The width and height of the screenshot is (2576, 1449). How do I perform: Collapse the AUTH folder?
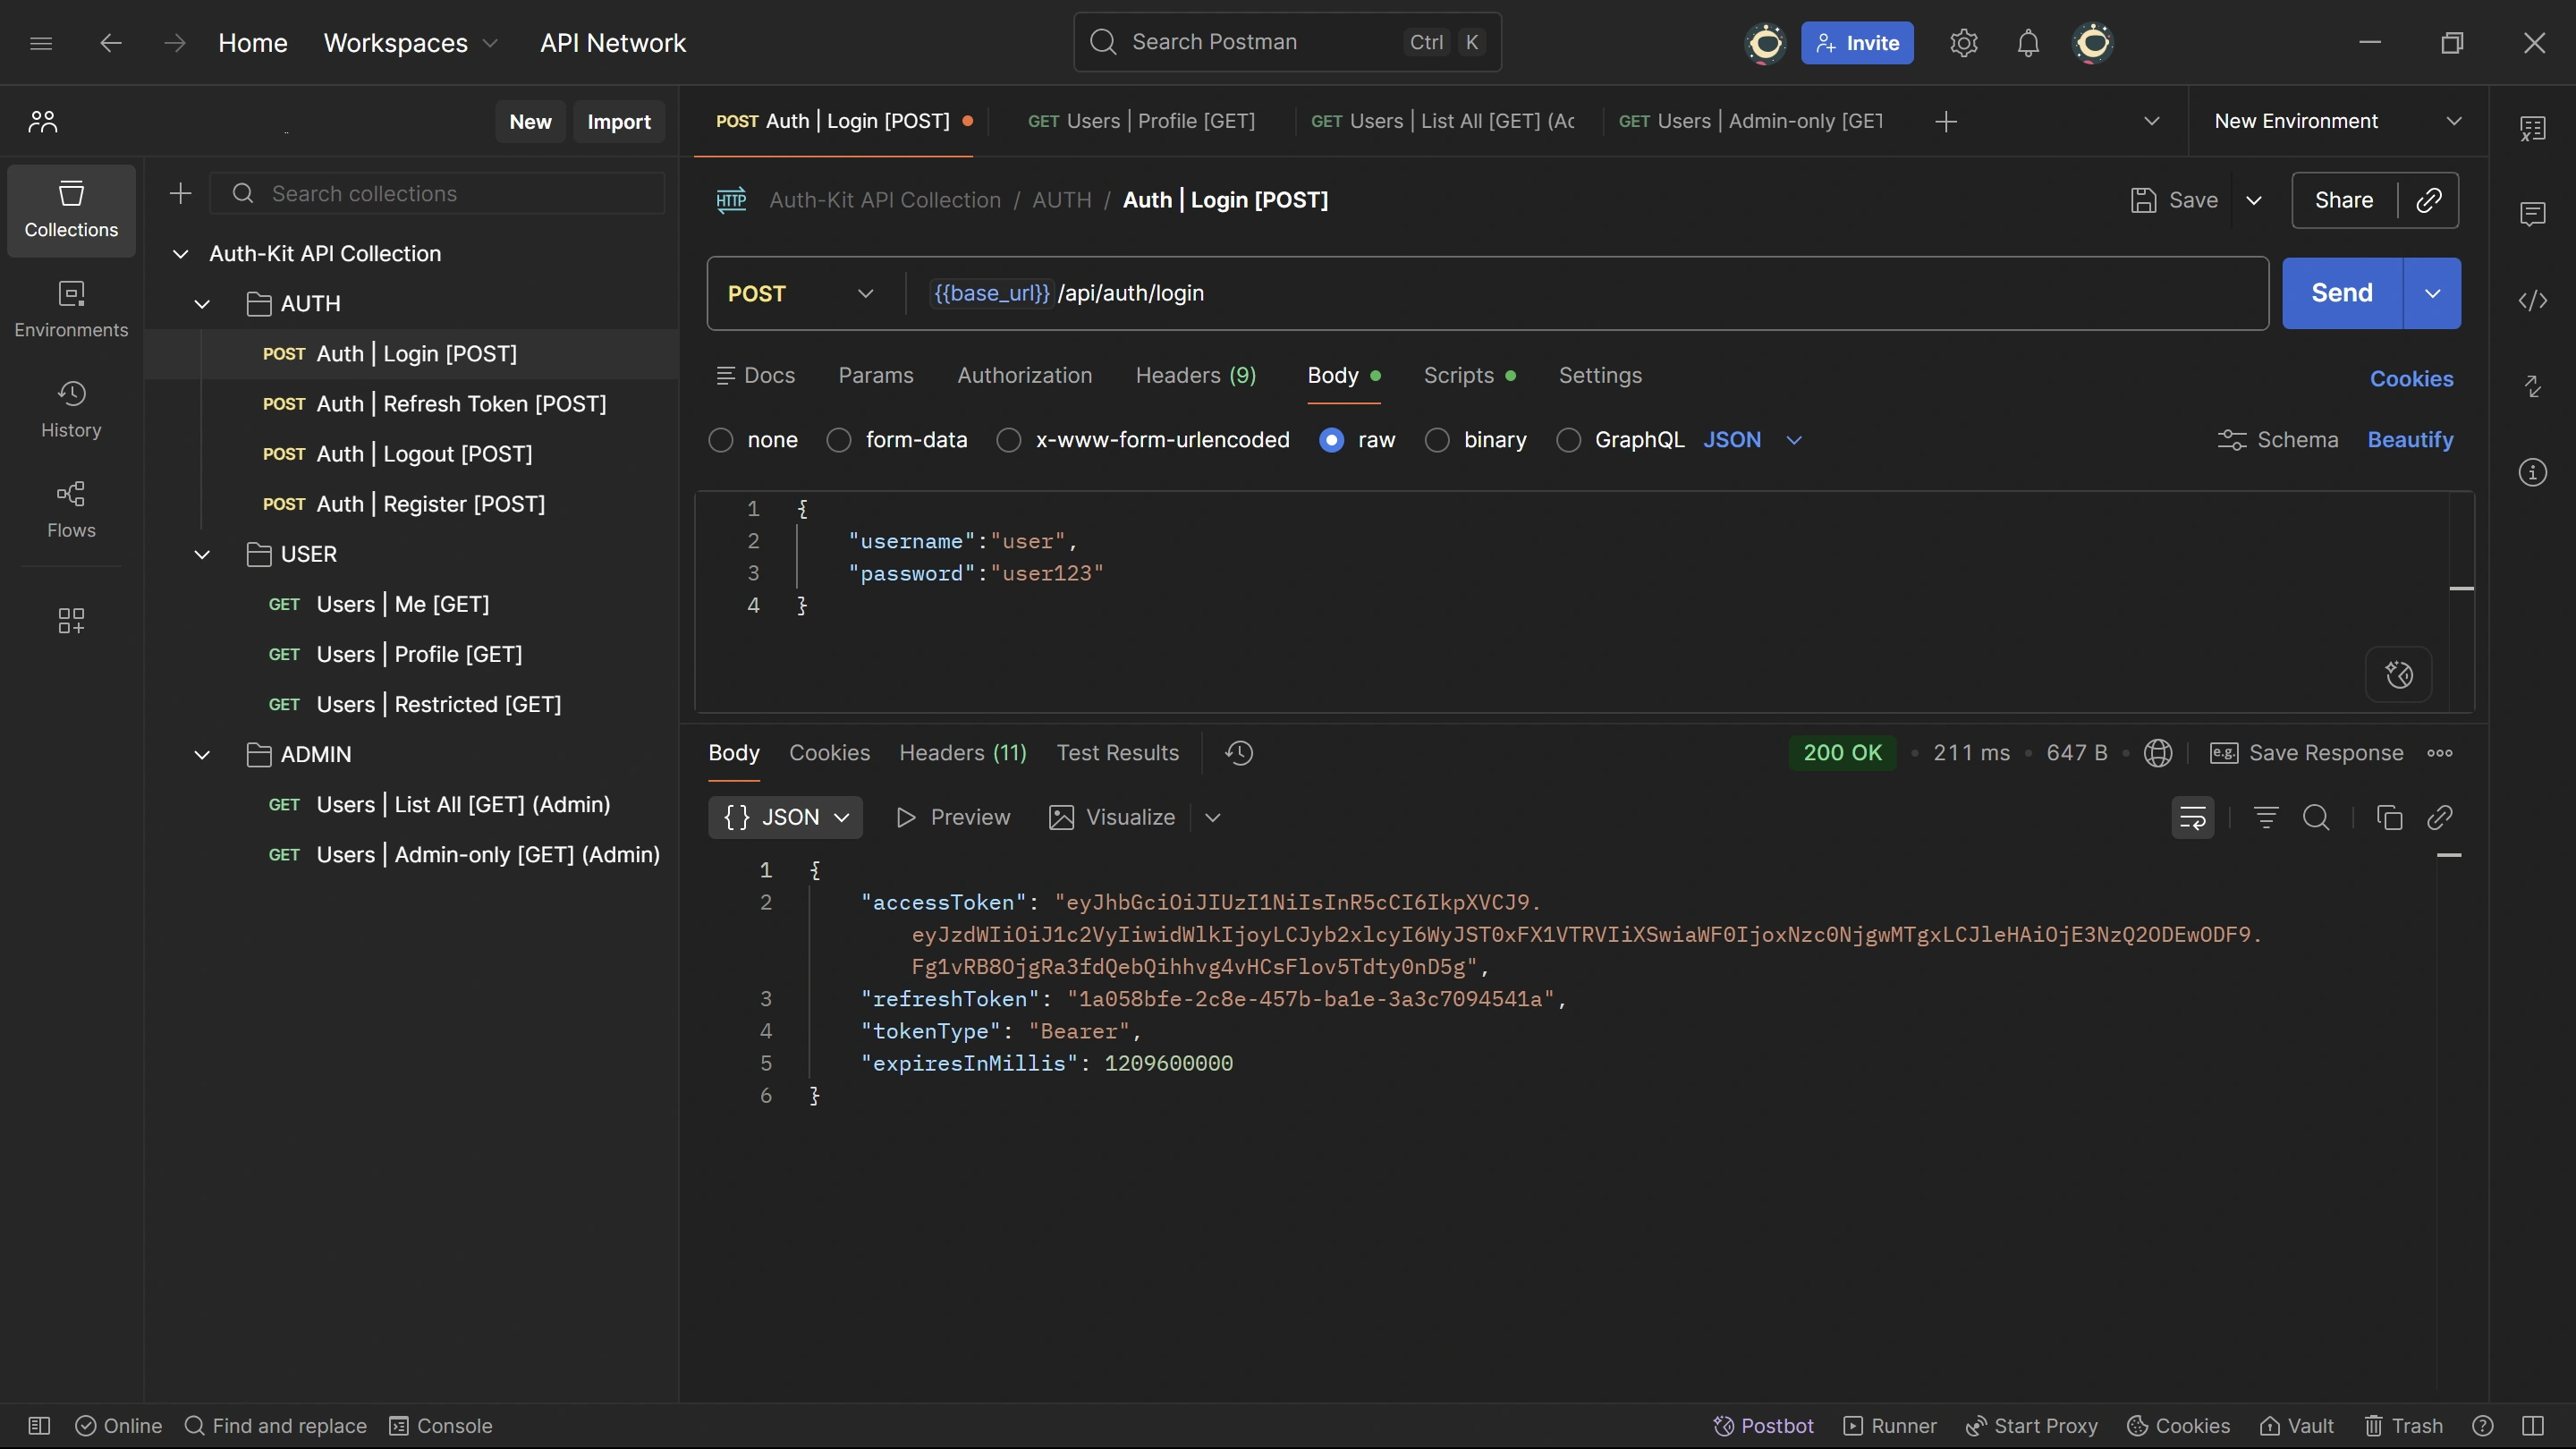(x=201, y=304)
